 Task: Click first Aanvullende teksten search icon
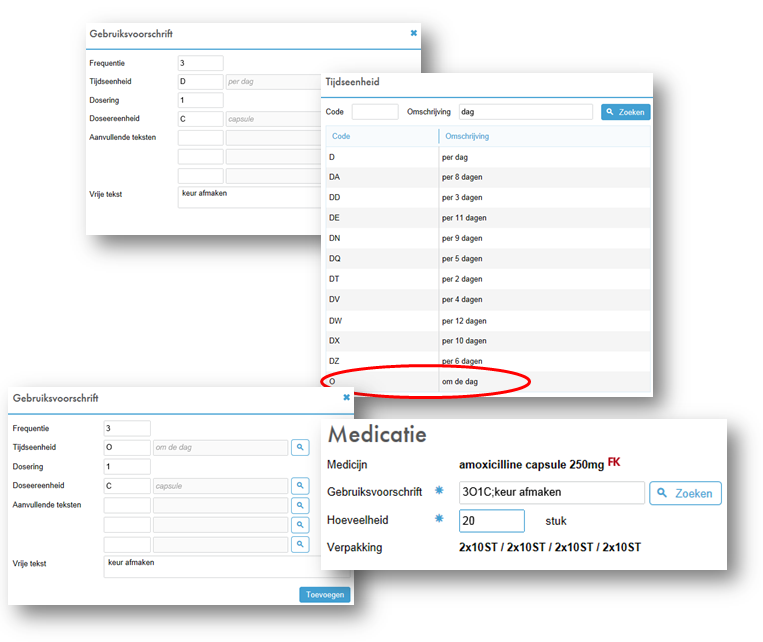pyautogui.click(x=300, y=505)
